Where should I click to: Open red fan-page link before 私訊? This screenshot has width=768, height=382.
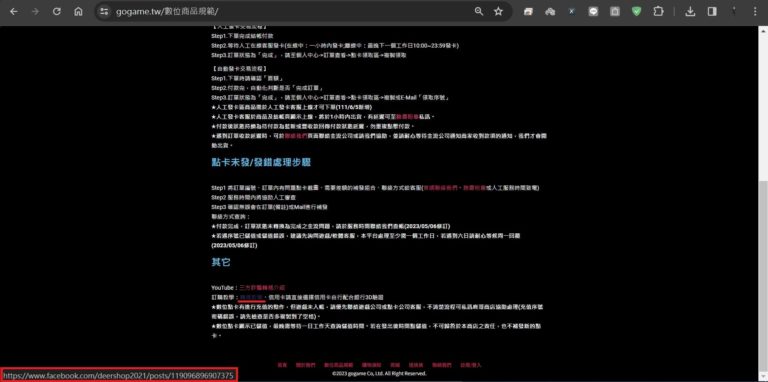[408, 117]
